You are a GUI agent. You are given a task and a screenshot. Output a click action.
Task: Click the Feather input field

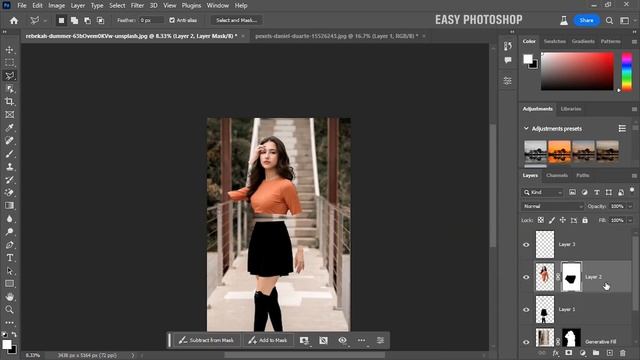coord(151,20)
